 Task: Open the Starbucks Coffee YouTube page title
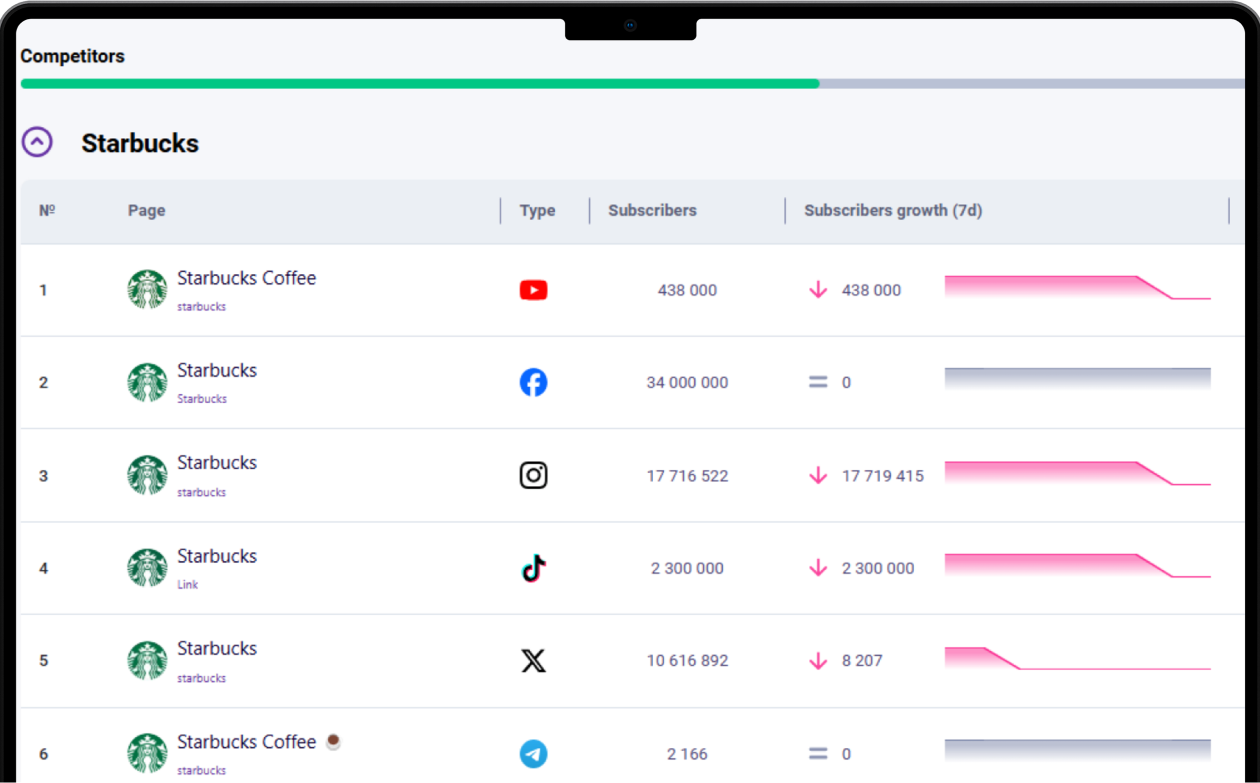pyautogui.click(x=247, y=278)
